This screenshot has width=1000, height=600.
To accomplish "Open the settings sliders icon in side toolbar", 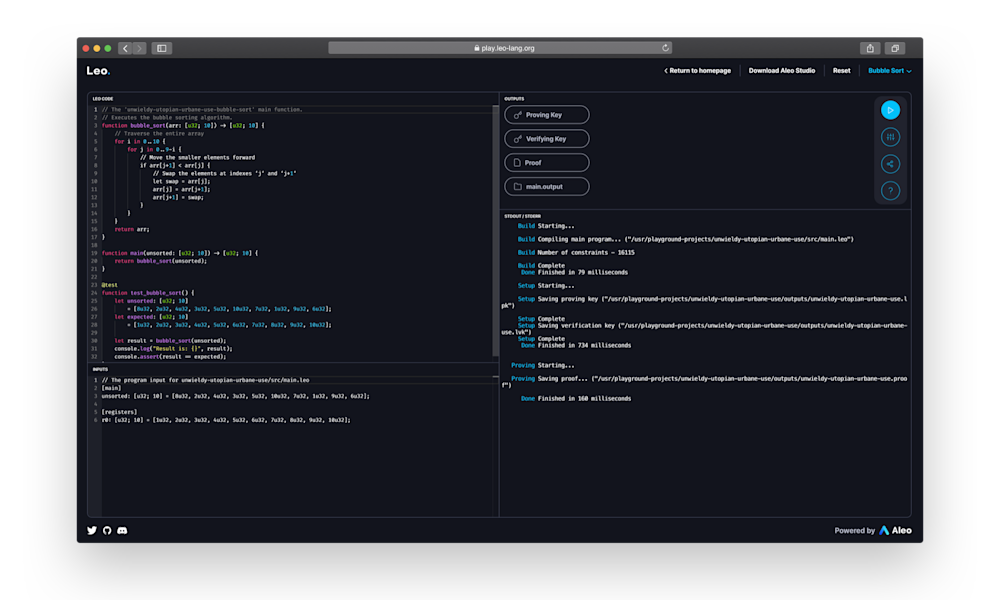I will coord(890,137).
